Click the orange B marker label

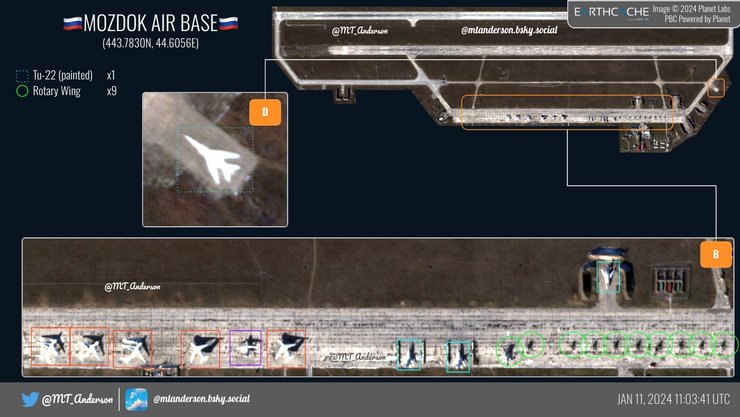coord(715,254)
